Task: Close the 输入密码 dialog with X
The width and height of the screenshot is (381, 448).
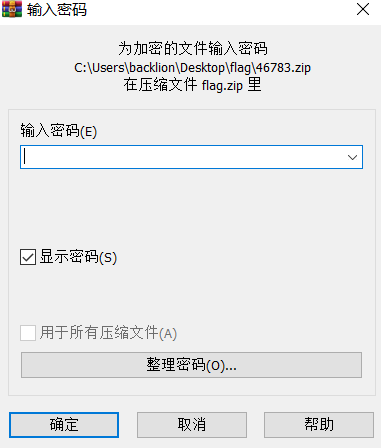Action: 363,9
